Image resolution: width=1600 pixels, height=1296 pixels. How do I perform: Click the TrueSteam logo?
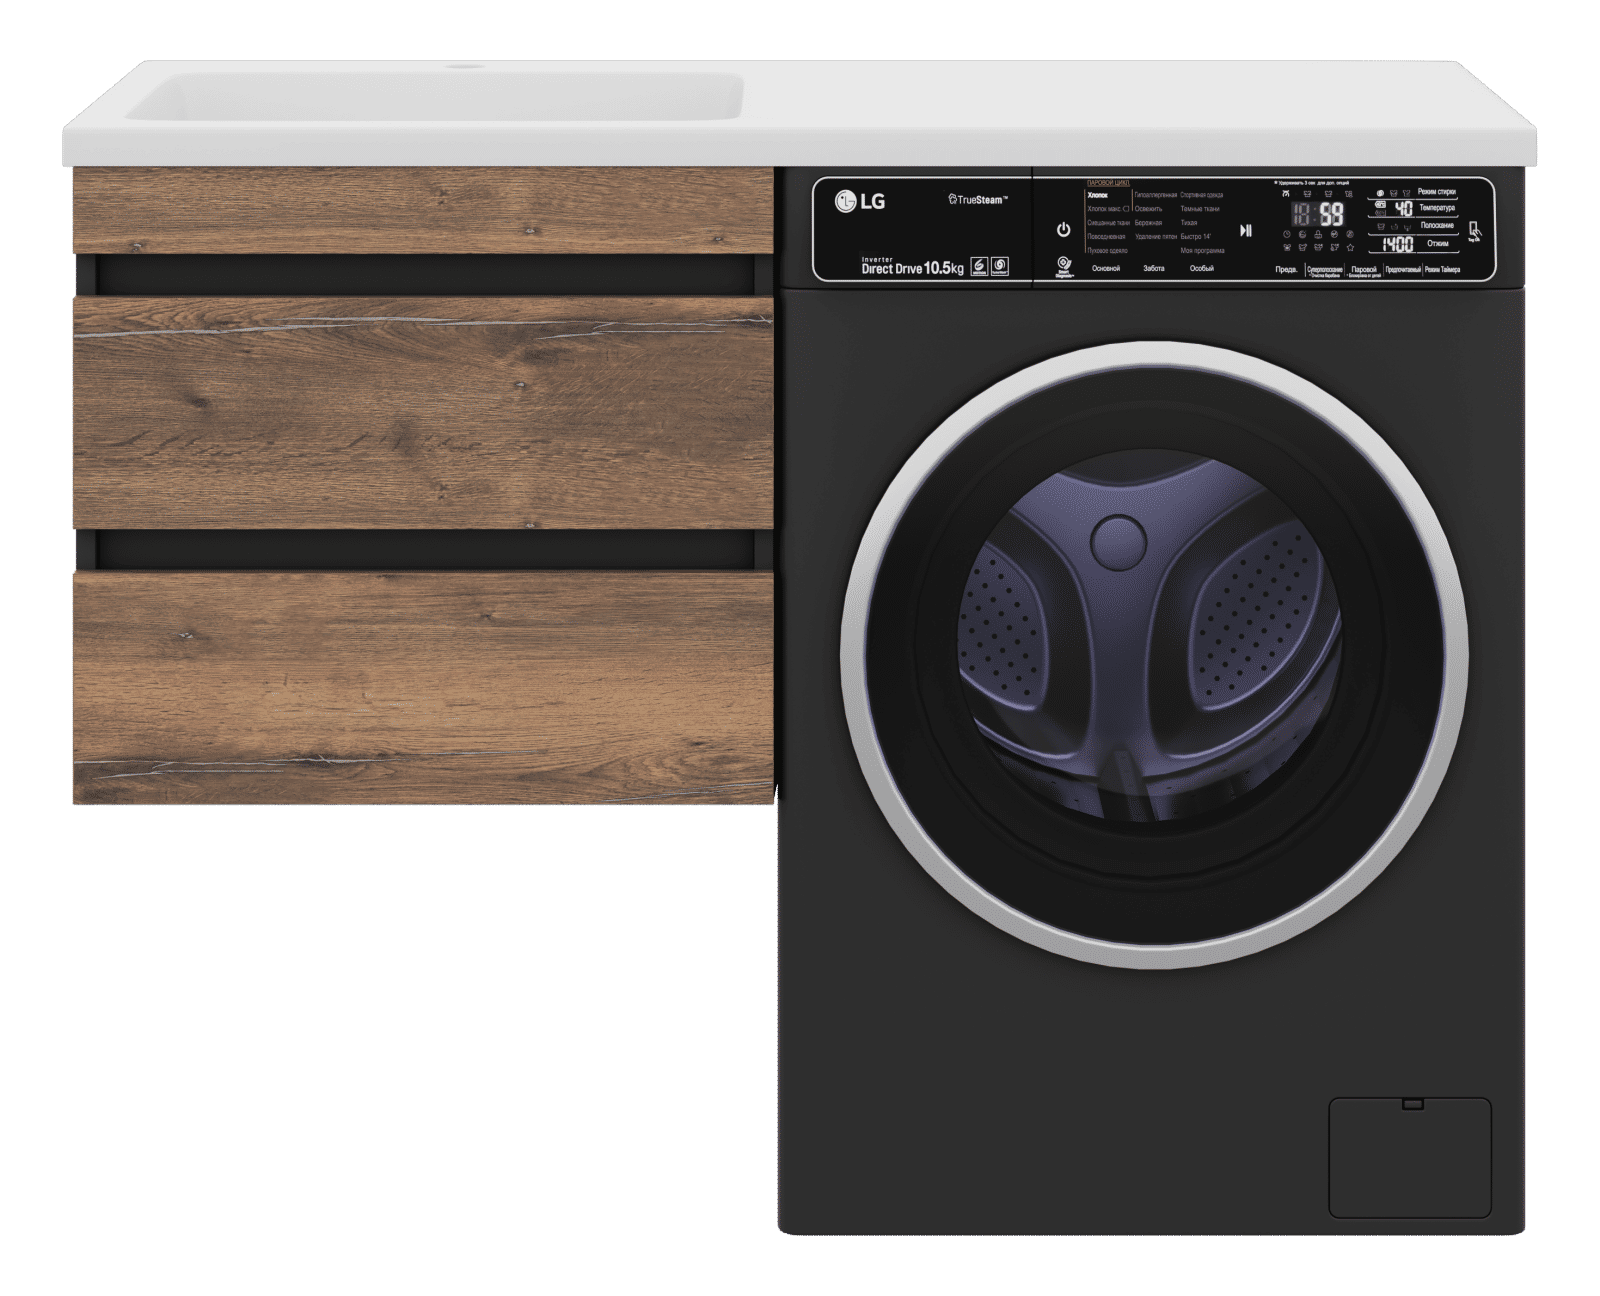pos(977,201)
